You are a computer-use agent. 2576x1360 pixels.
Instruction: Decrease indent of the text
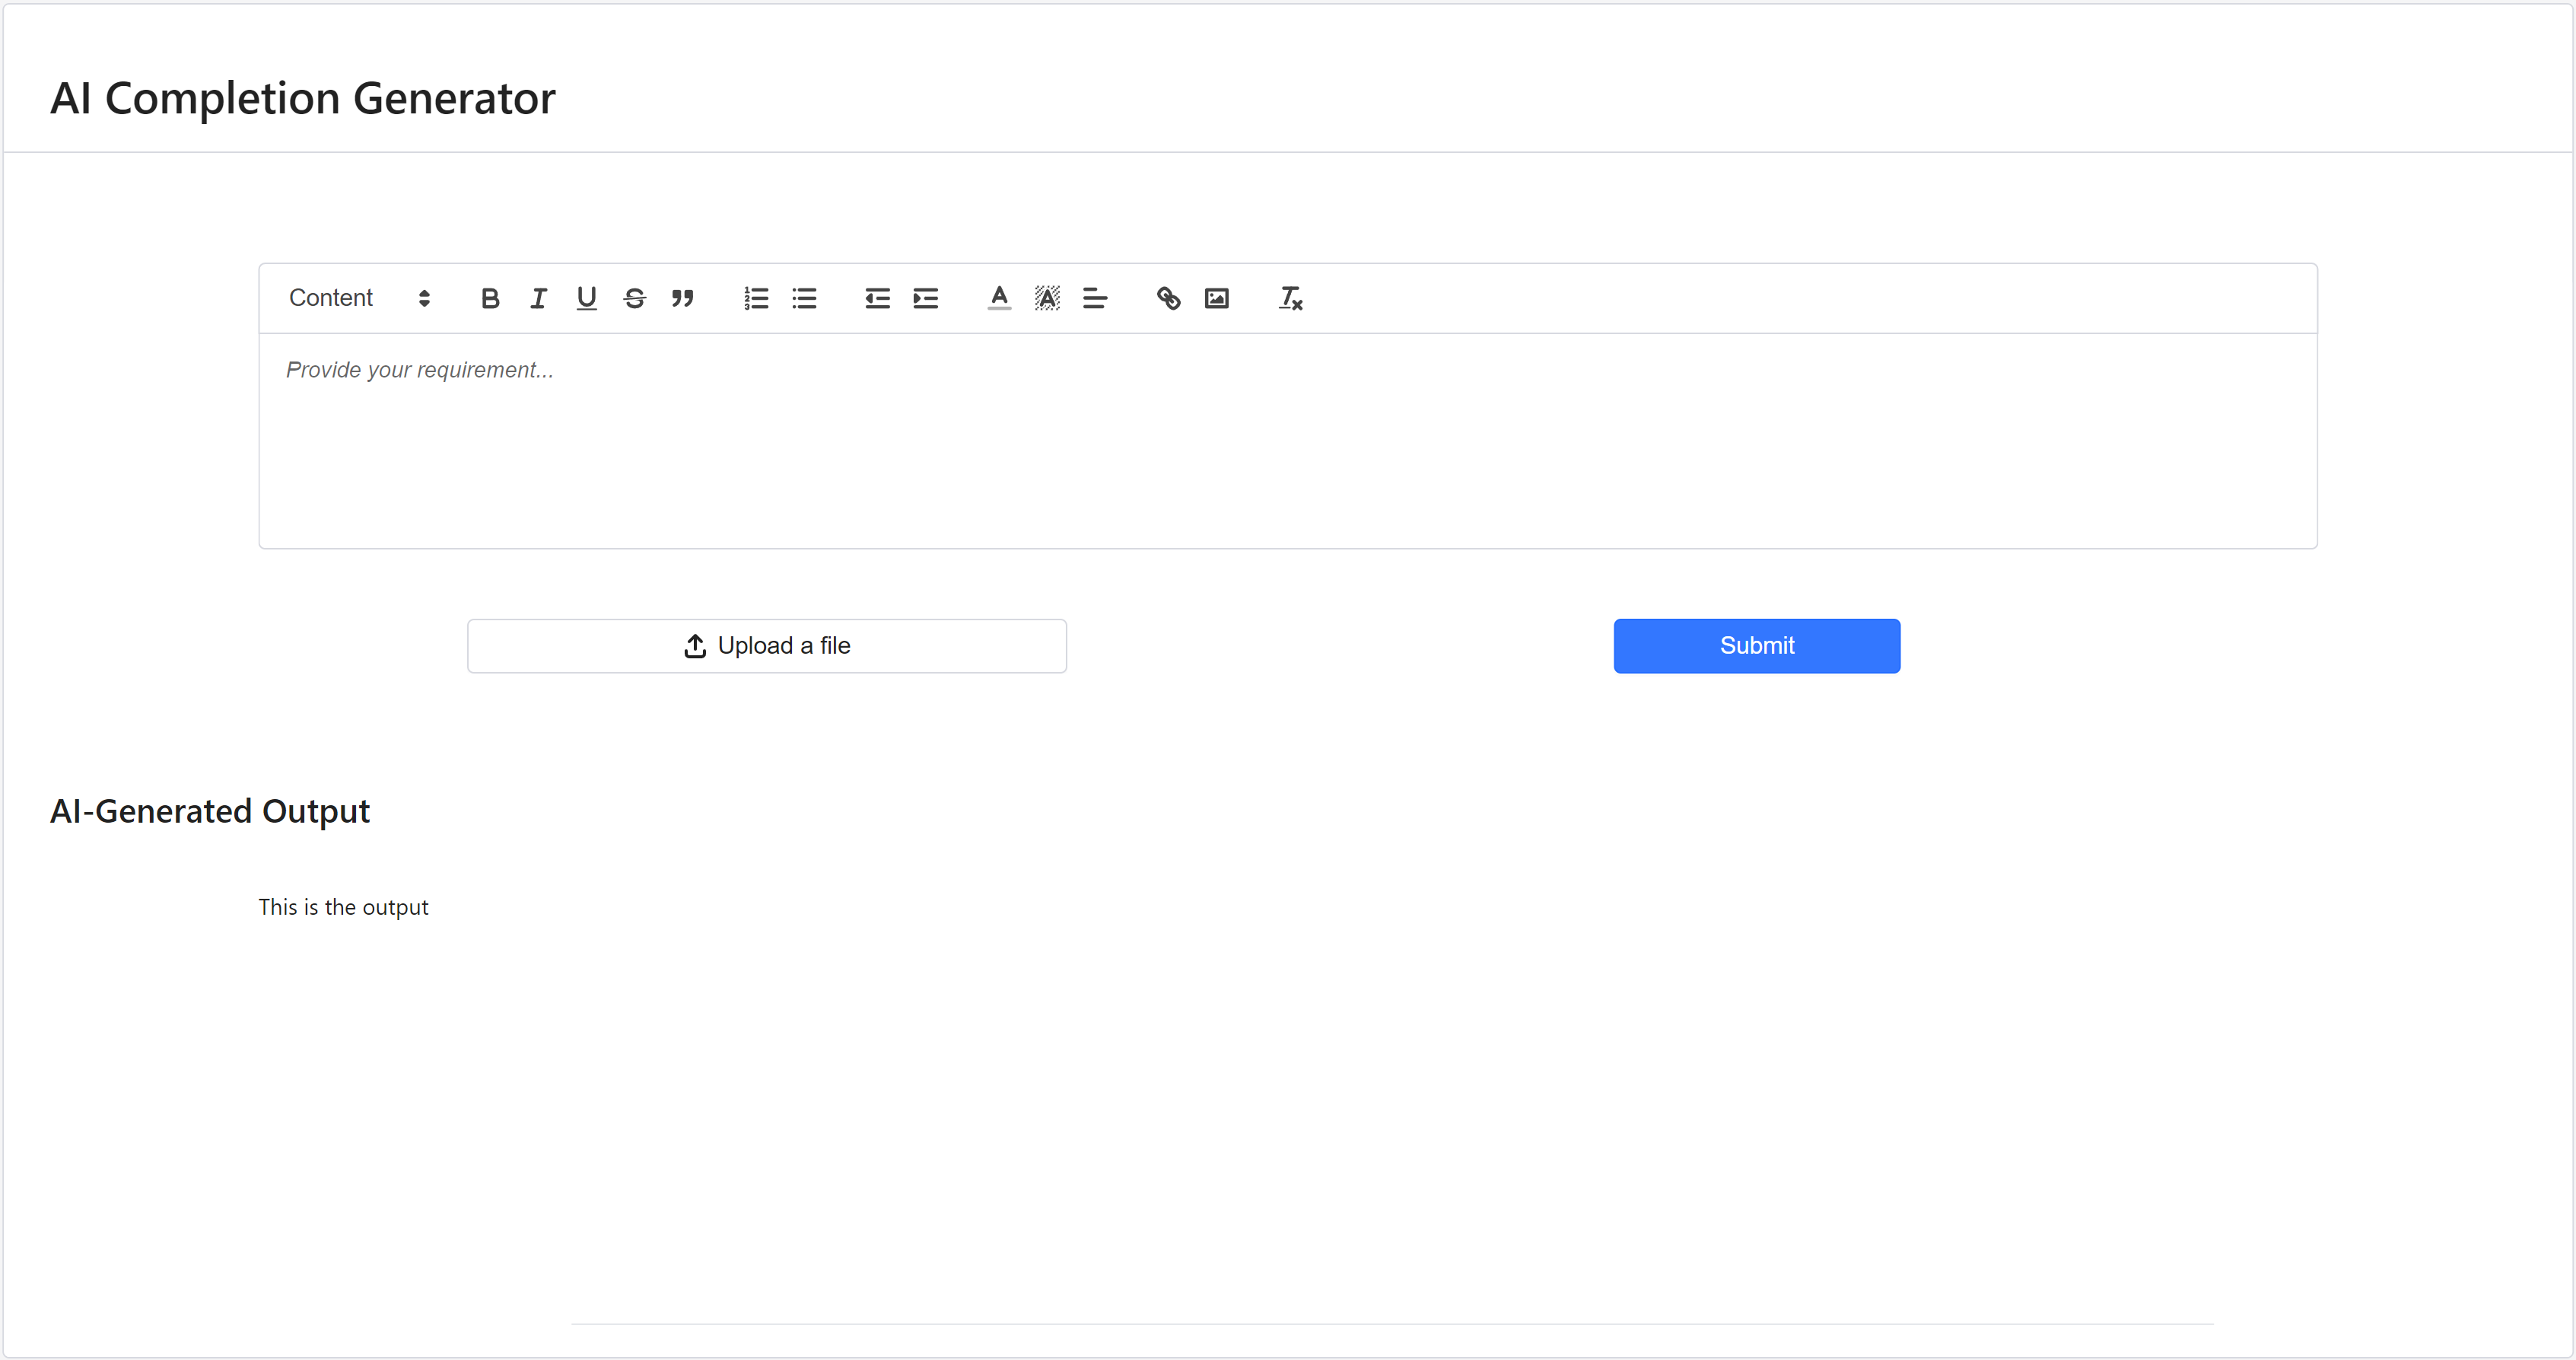(x=877, y=298)
